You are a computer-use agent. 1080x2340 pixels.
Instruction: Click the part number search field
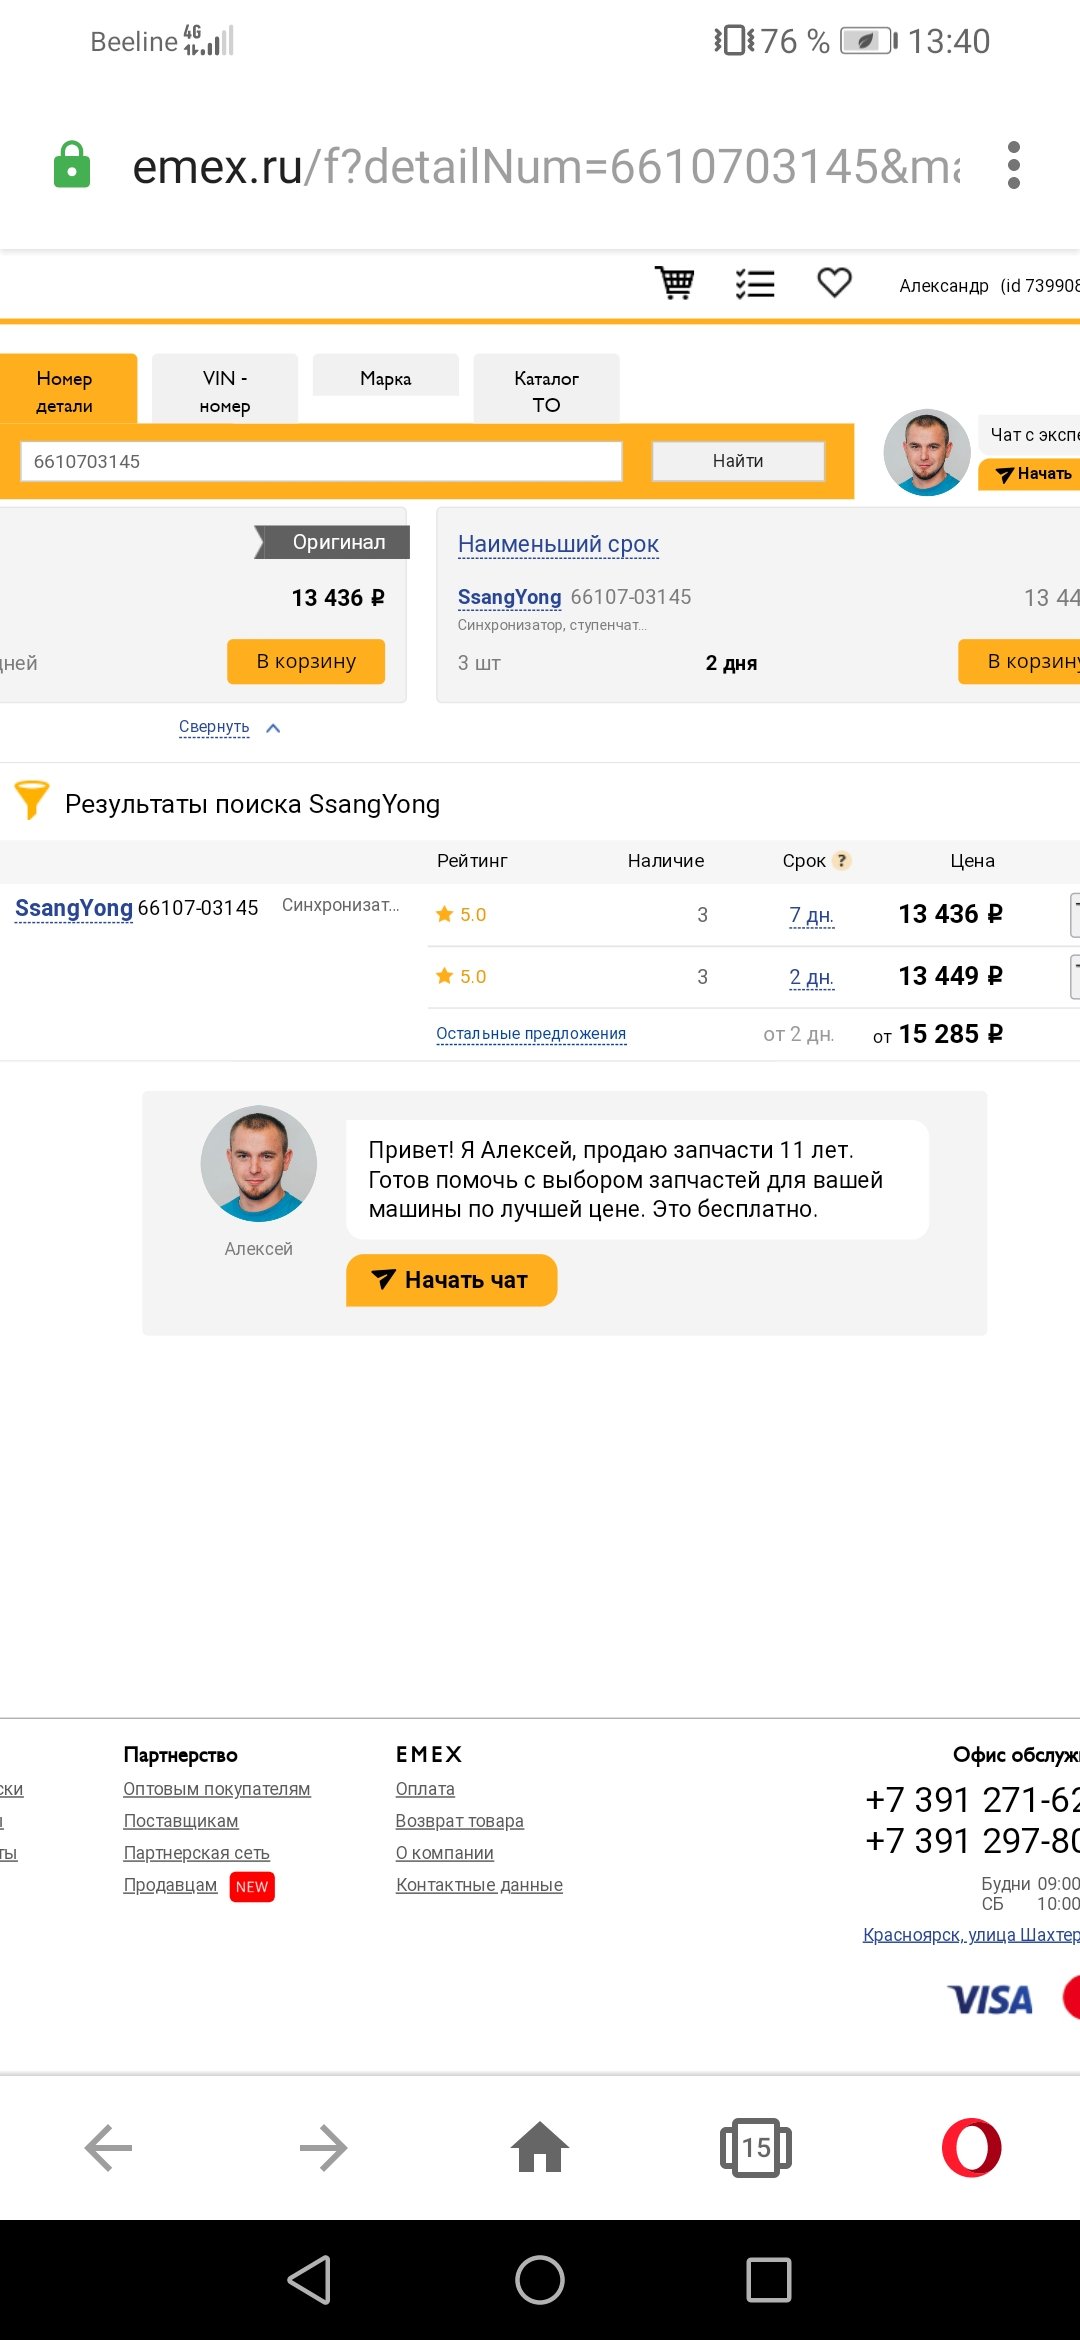[x=321, y=461]
